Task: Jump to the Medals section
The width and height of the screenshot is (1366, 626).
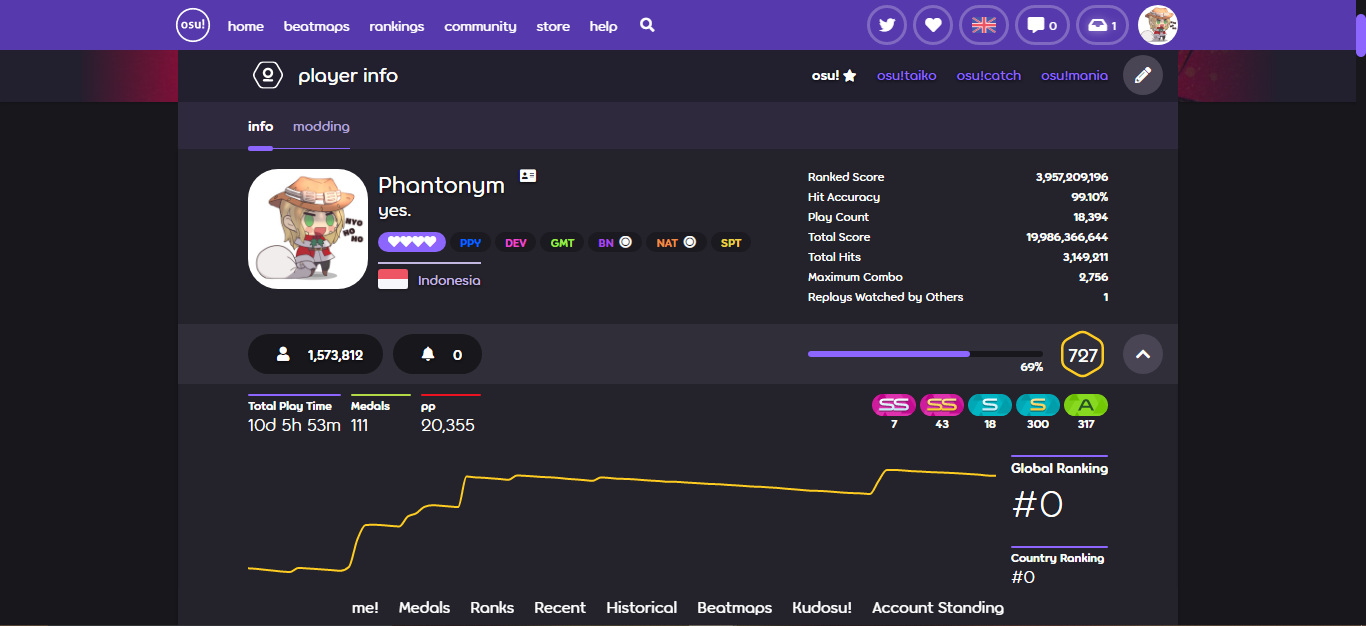Action: coord(424,607)
